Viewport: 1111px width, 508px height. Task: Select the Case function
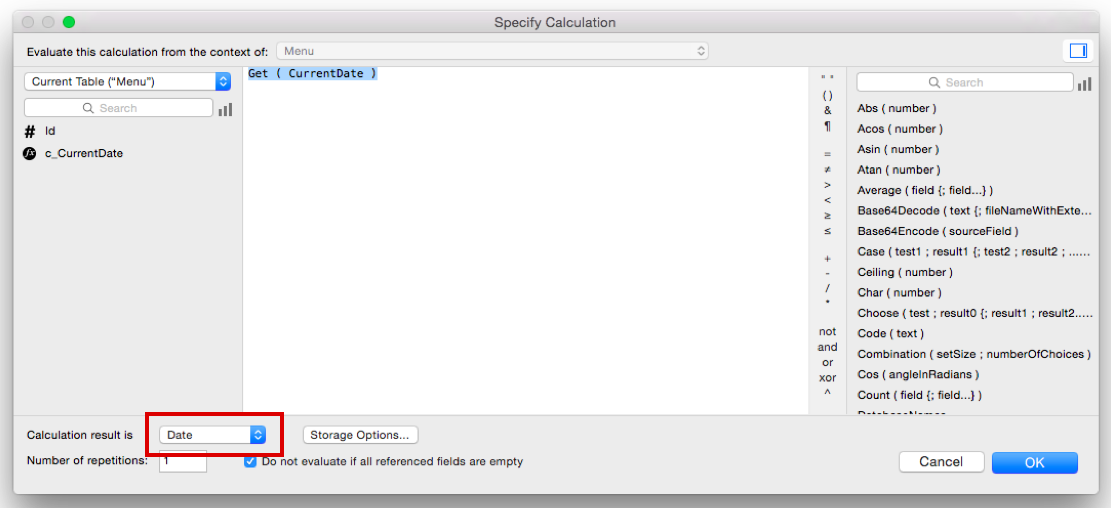pos(974,252)
